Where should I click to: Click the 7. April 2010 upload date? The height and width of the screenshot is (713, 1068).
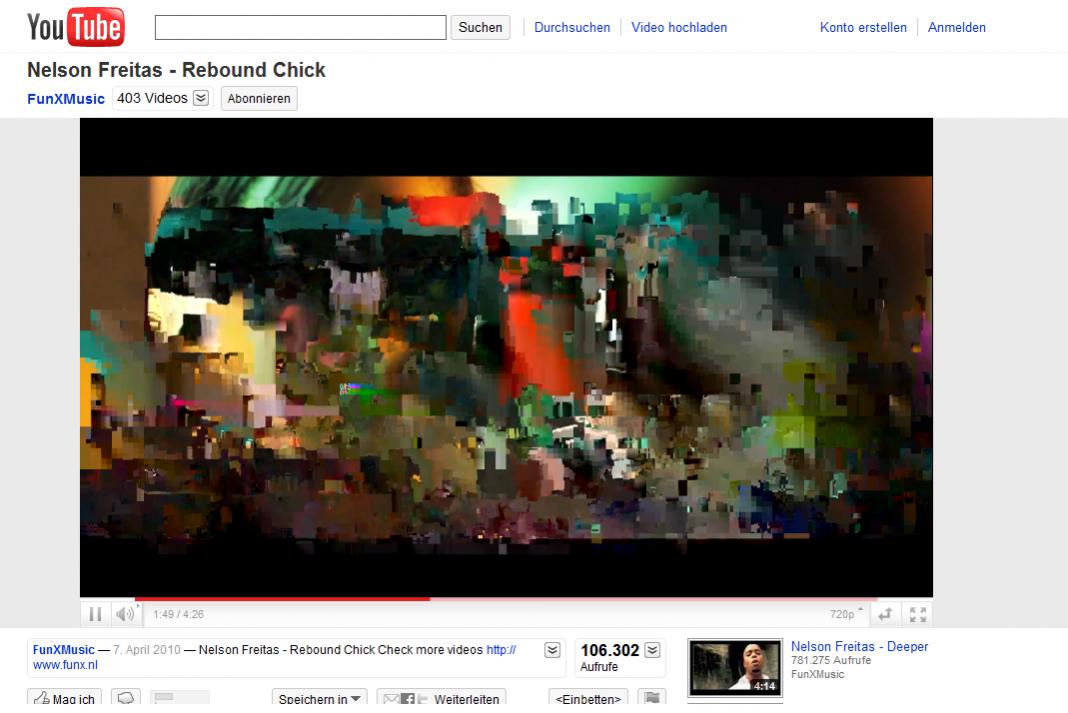click(147, 650)
